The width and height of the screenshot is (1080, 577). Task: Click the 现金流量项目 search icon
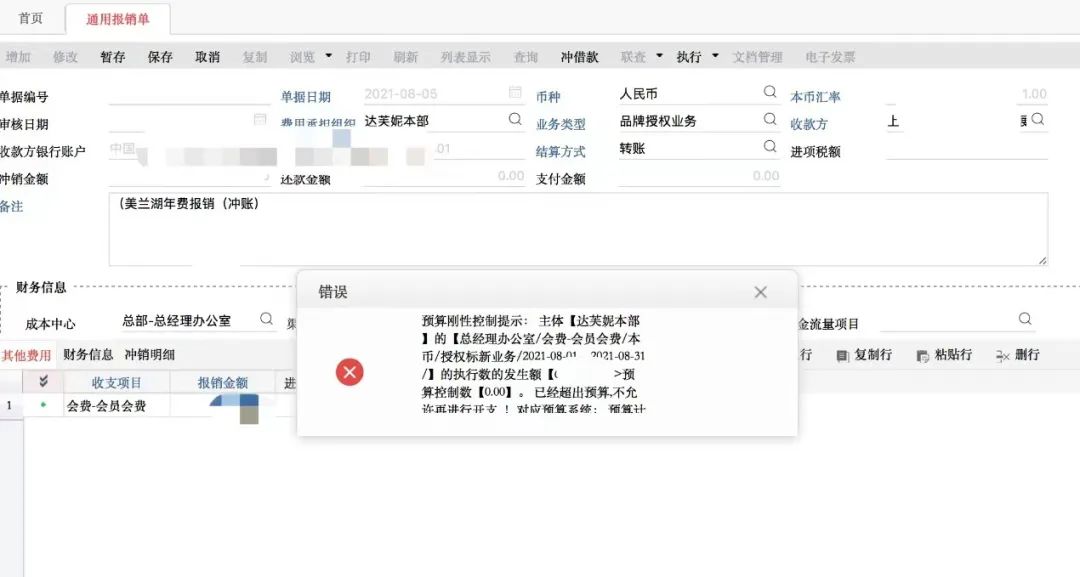pos(1025,319)
